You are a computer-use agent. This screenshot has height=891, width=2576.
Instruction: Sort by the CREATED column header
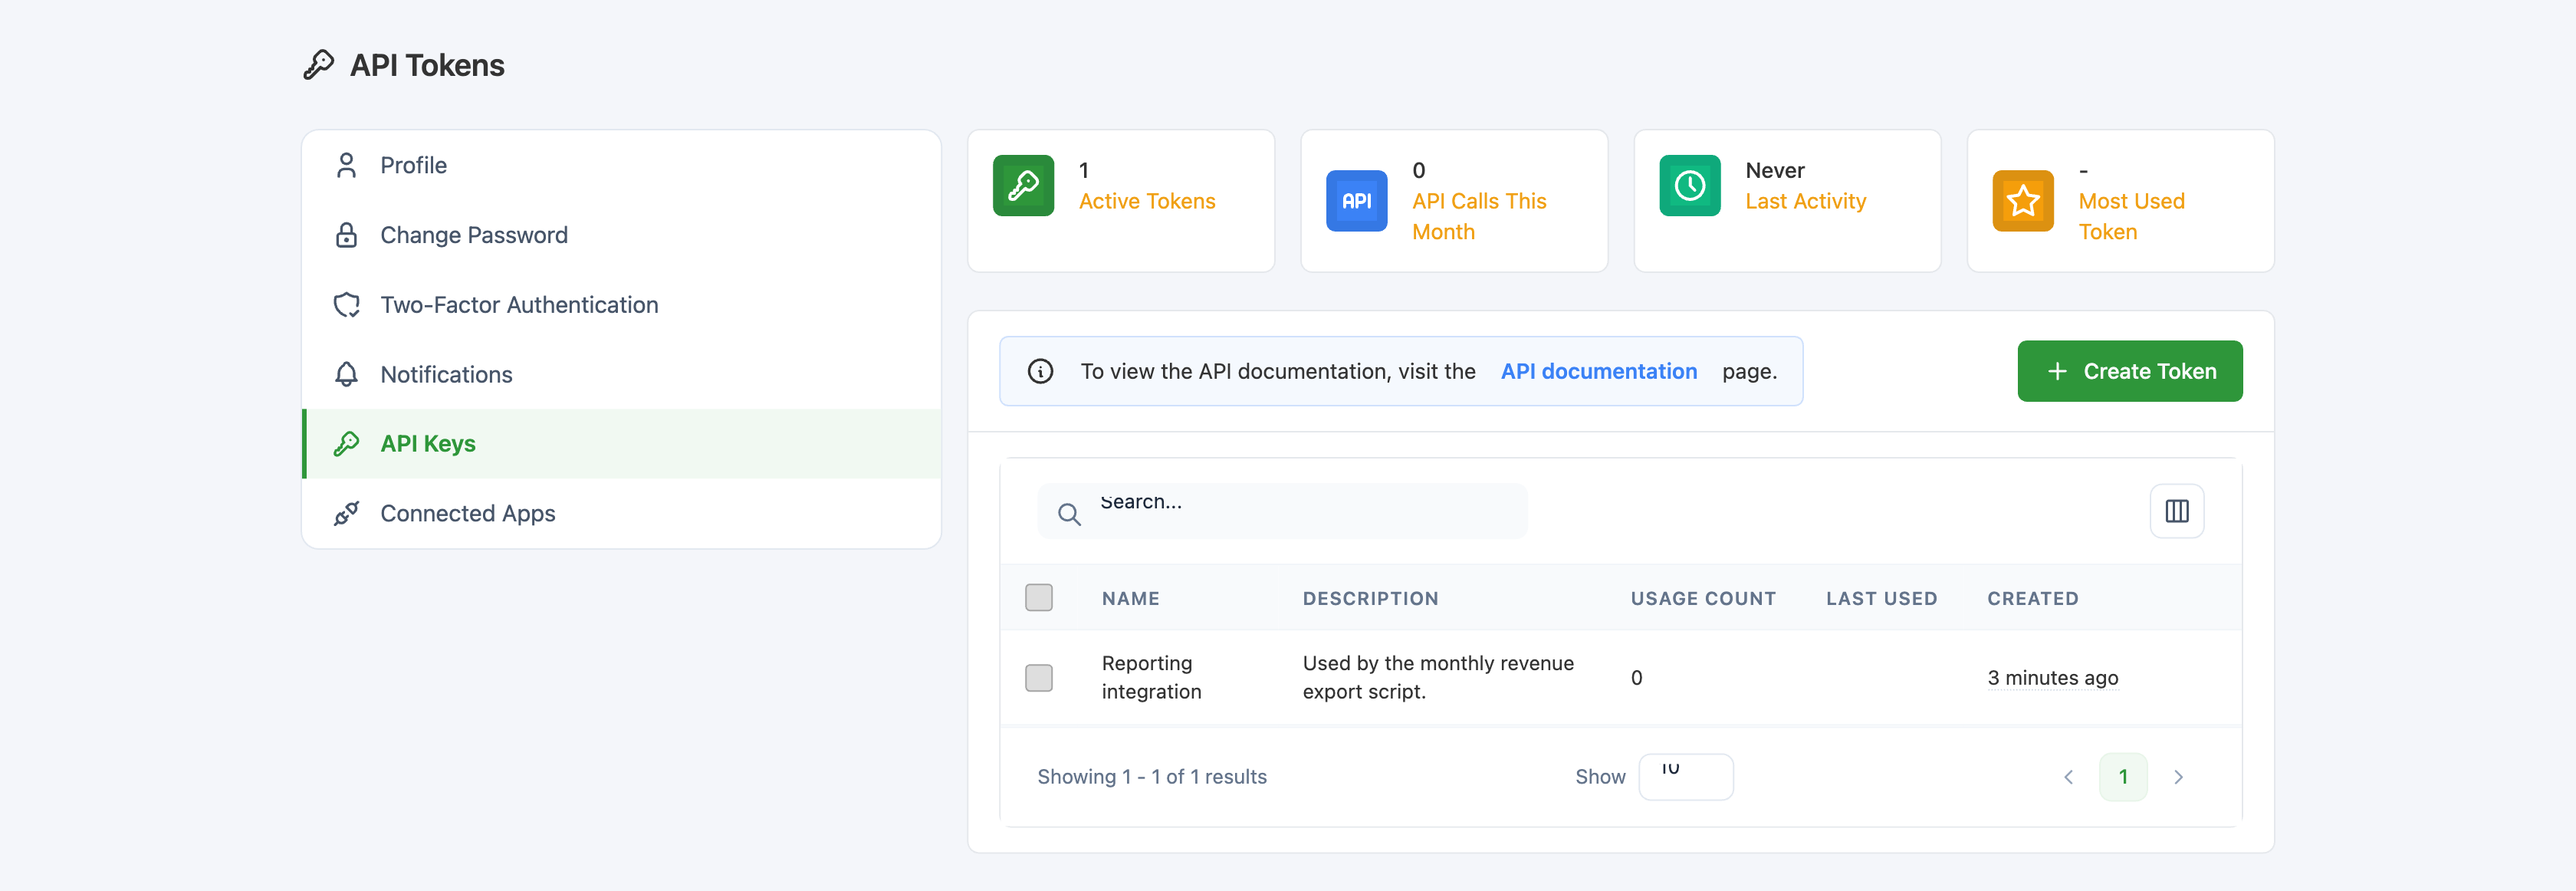pos(2032,599)
